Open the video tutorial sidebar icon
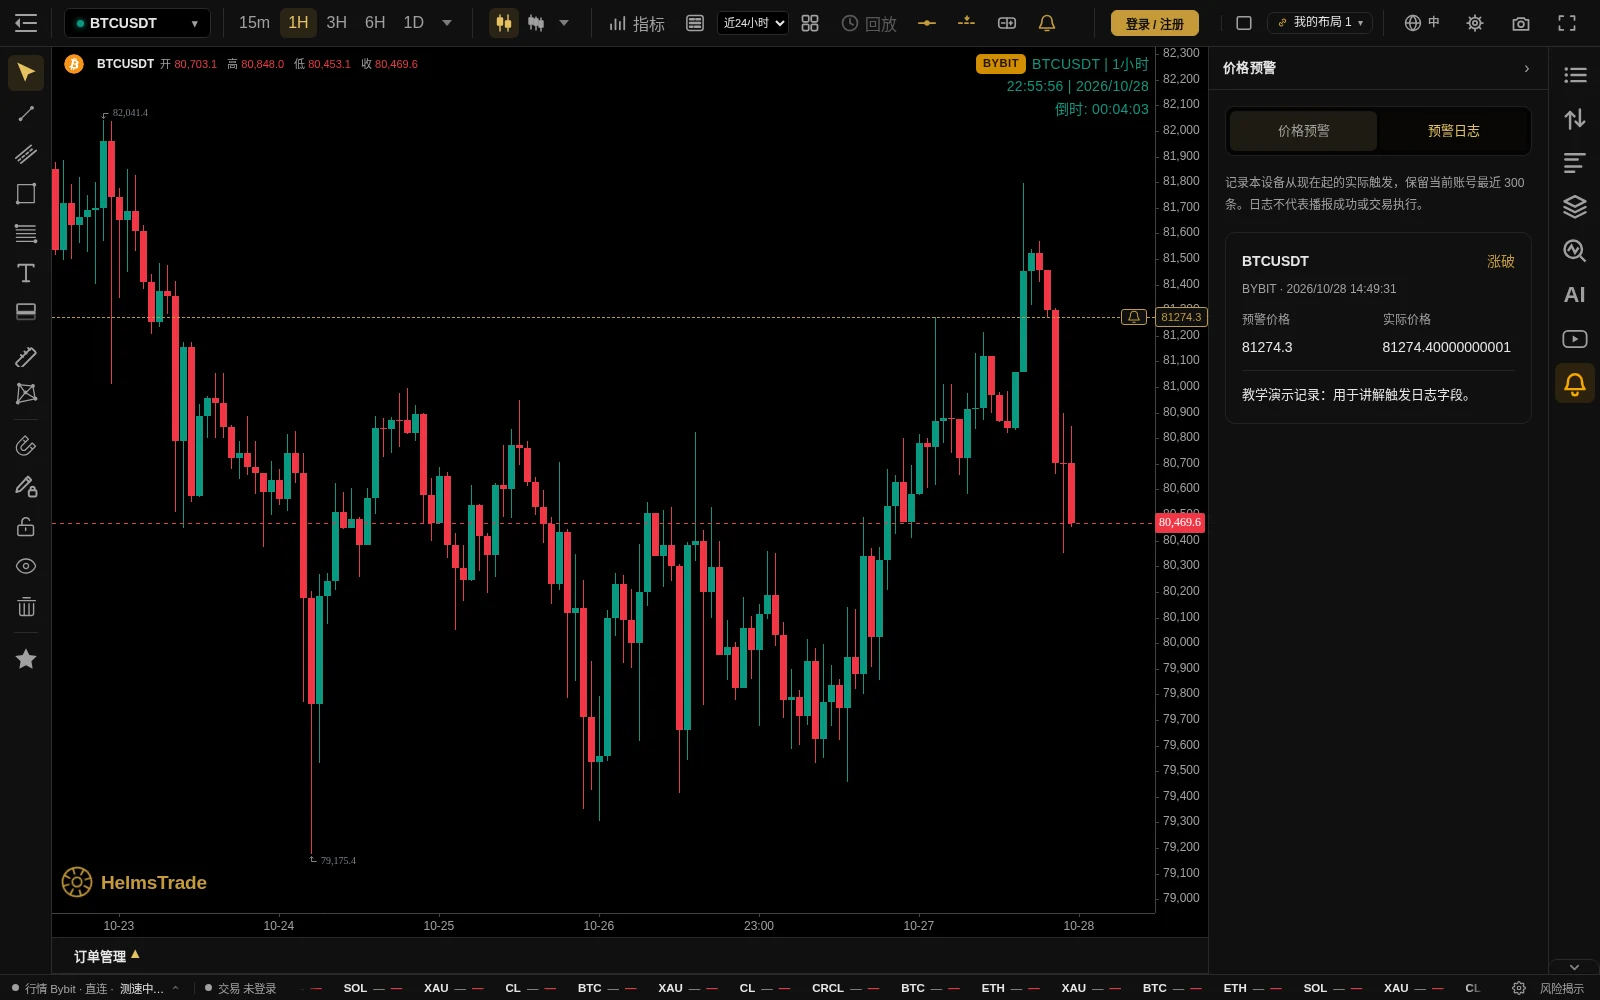1600x1000 pixels. (x=1575, y=339)
